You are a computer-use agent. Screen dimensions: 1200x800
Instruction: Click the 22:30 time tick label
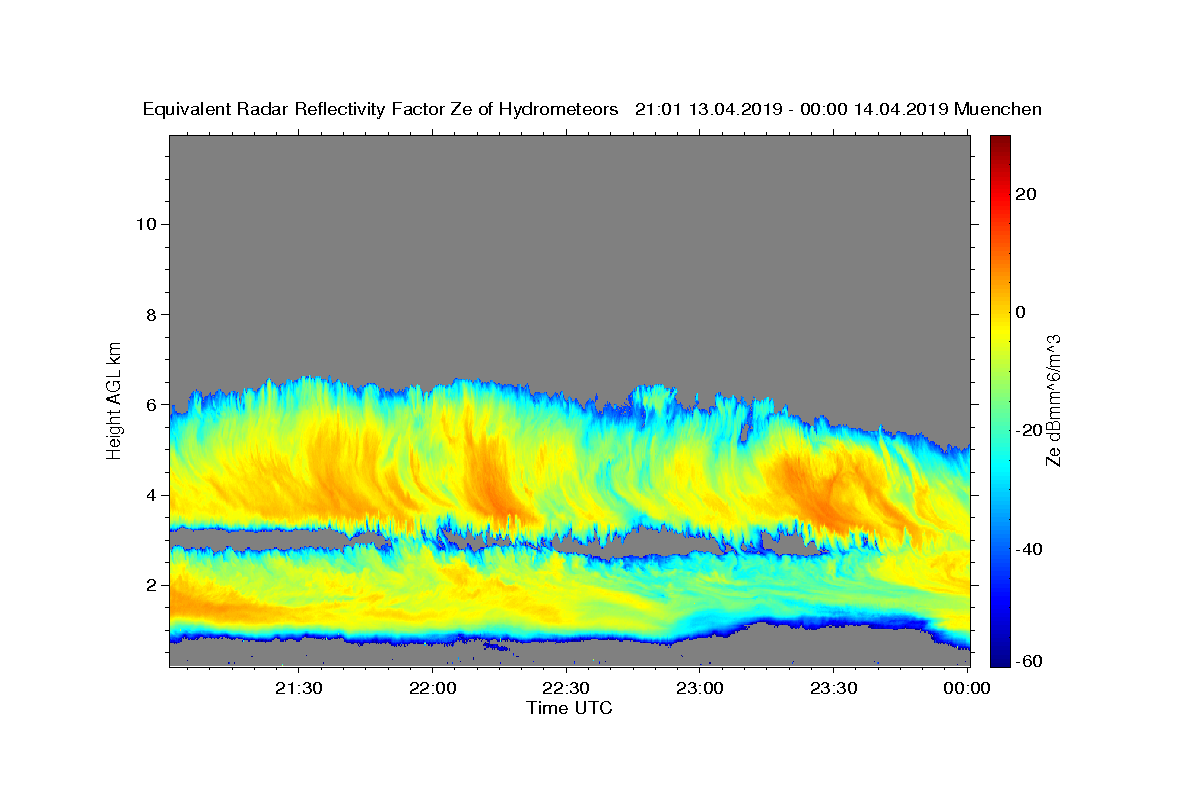pos(567,688)
